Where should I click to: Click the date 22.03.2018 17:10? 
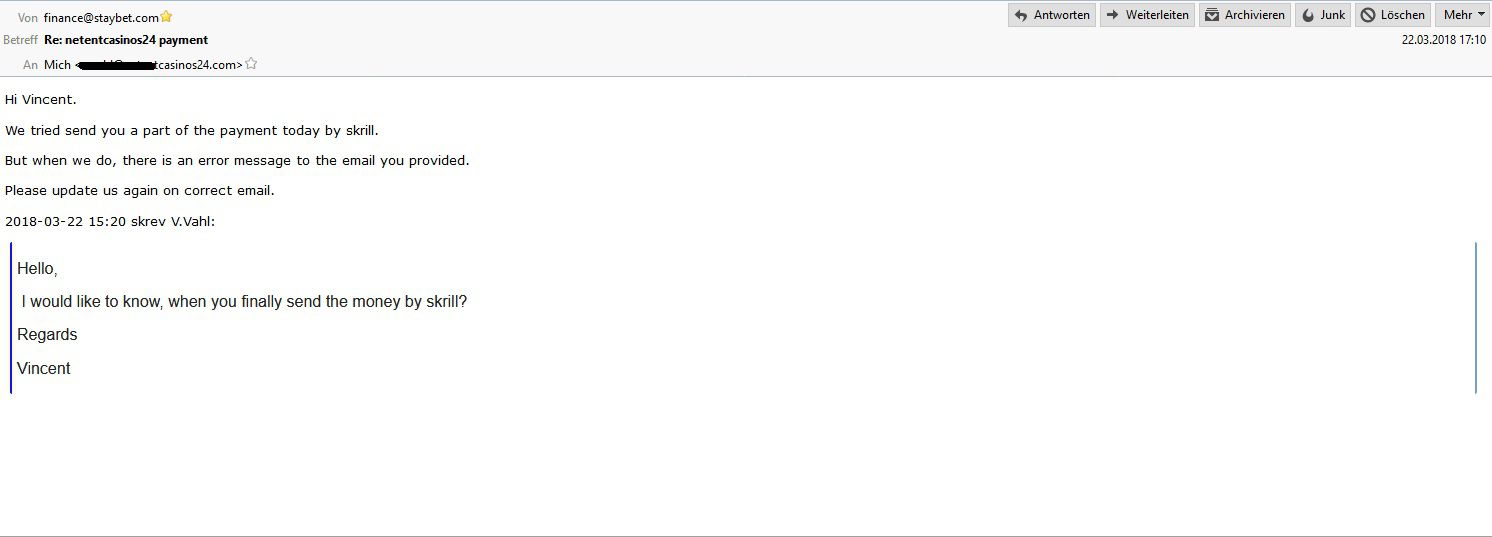[1444, 40]
